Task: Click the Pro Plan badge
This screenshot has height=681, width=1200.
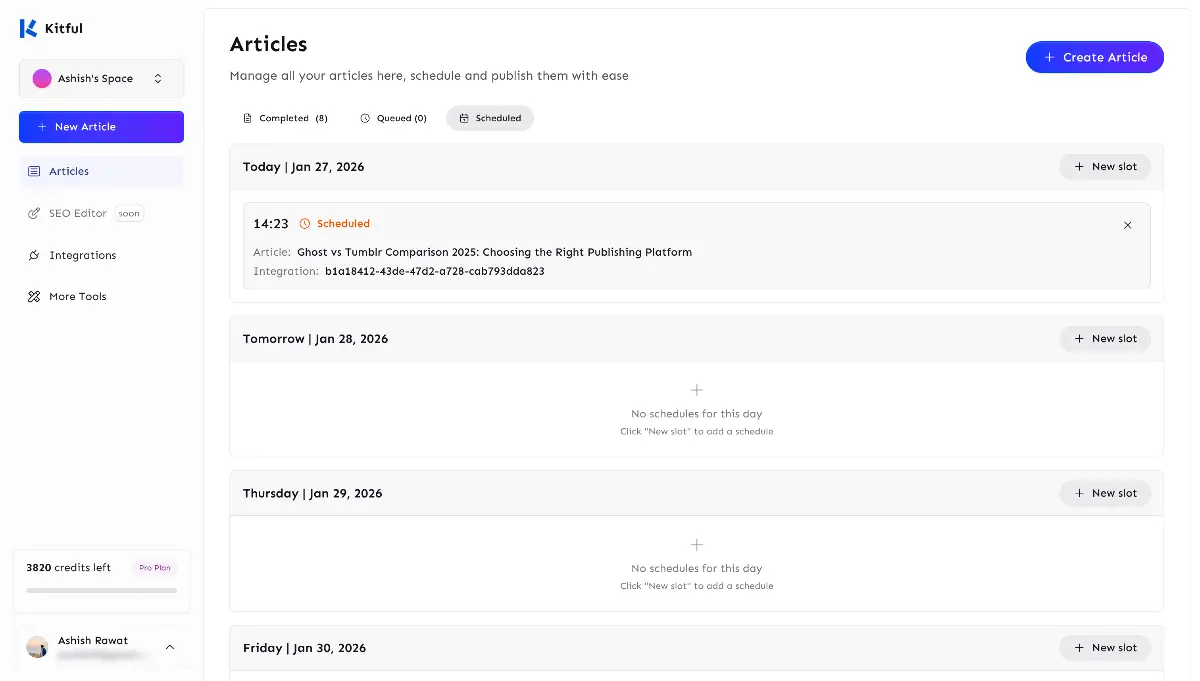Action: 155,567
